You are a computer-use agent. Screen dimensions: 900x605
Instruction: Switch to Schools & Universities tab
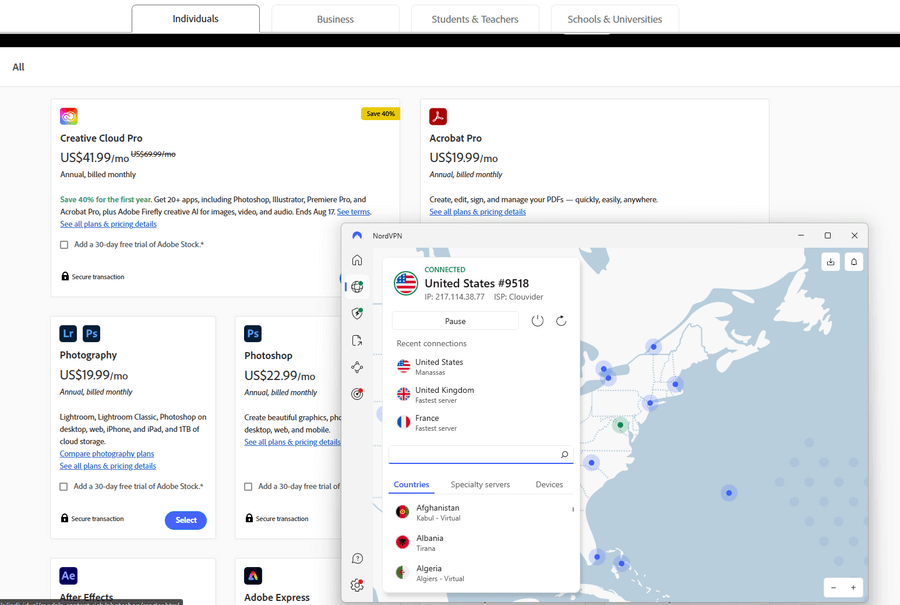[615, 19]
